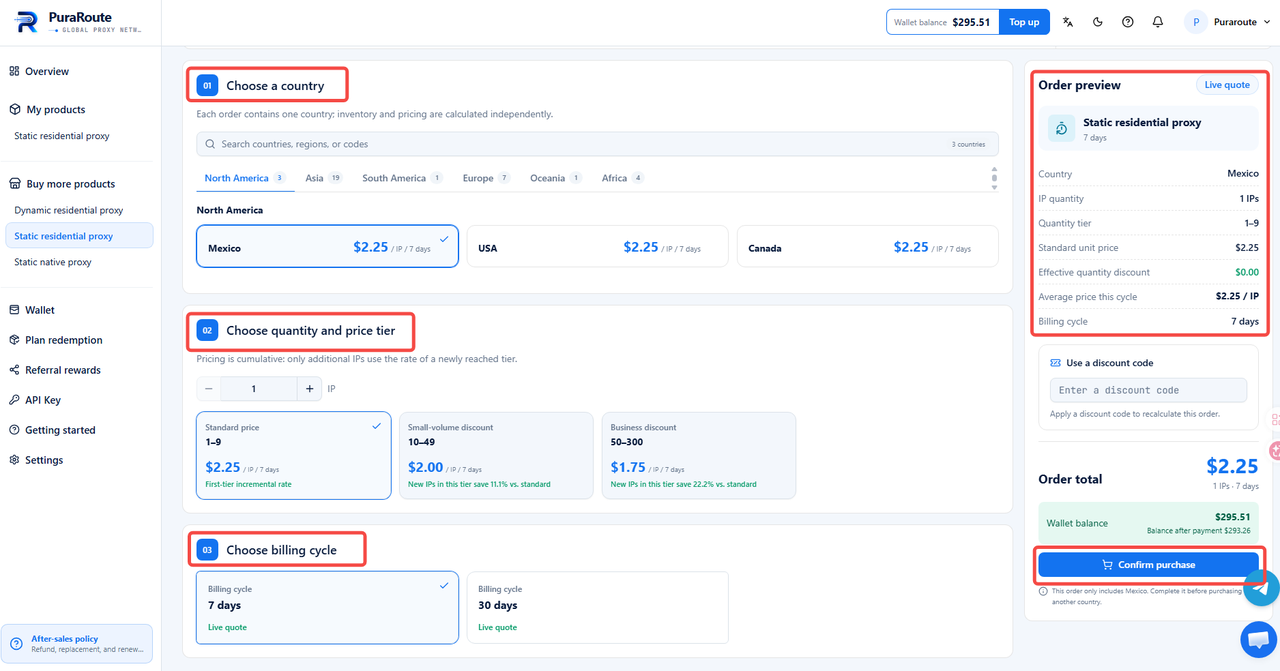Select the Mexico country card
This screenshot has height=671, width=1280.
327,247
